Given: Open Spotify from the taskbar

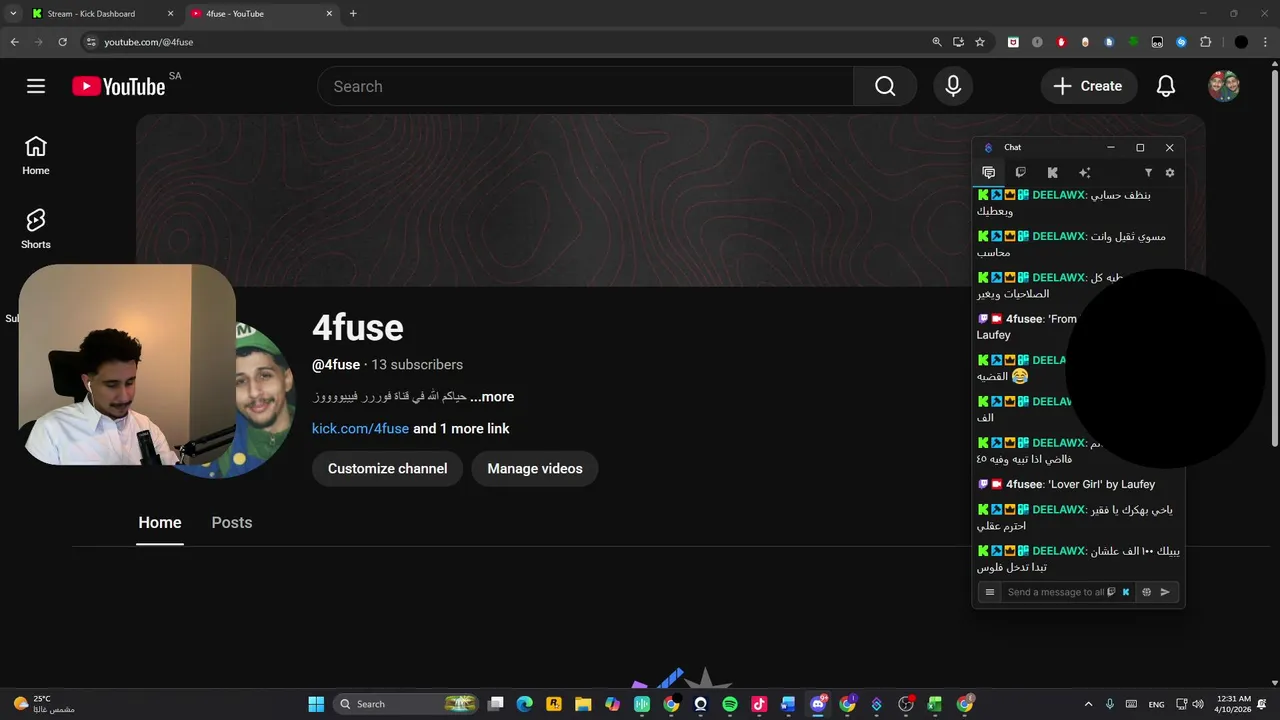Looking at the screenshot, I should pyautogui.click(x=730, y=704).
